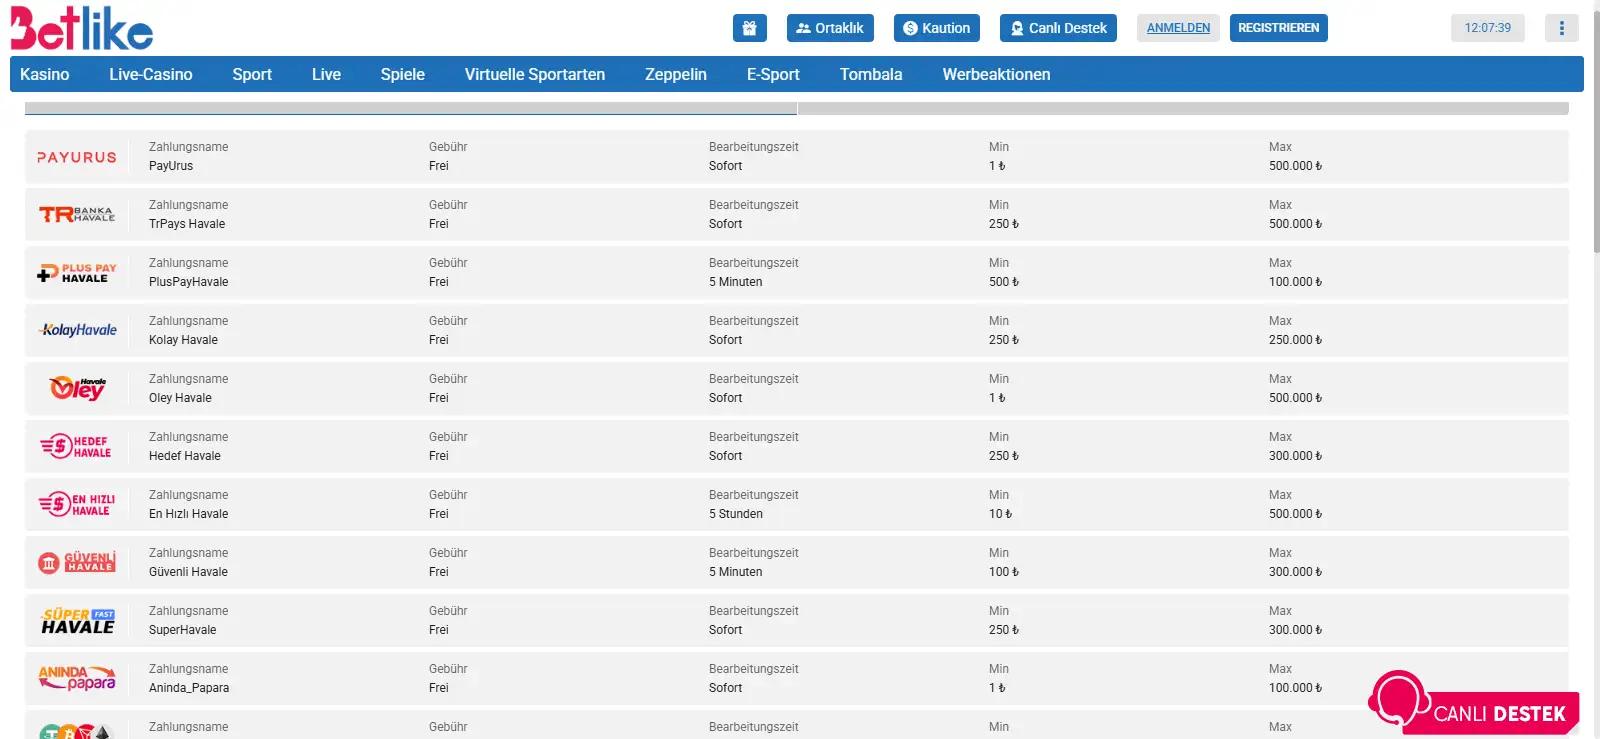Select the Aninda Papara logo
1600x739 pixels.
pyautogui.click(x=77, y=678)
